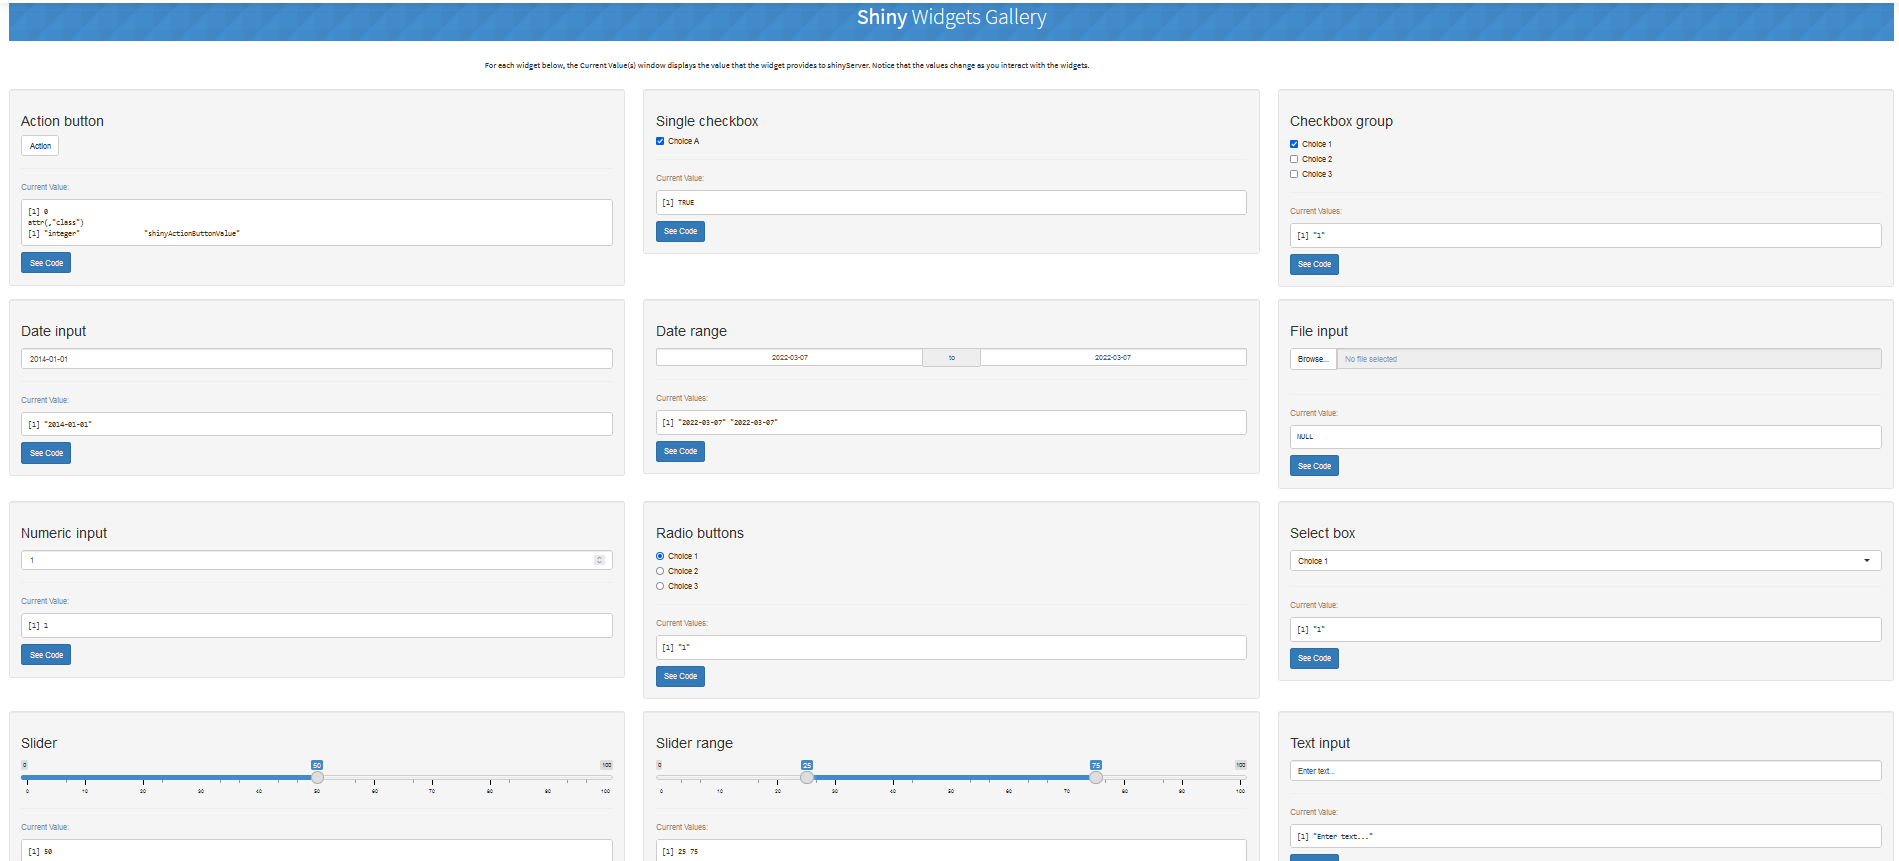Click the Text input field

(x=1585, y=771)
